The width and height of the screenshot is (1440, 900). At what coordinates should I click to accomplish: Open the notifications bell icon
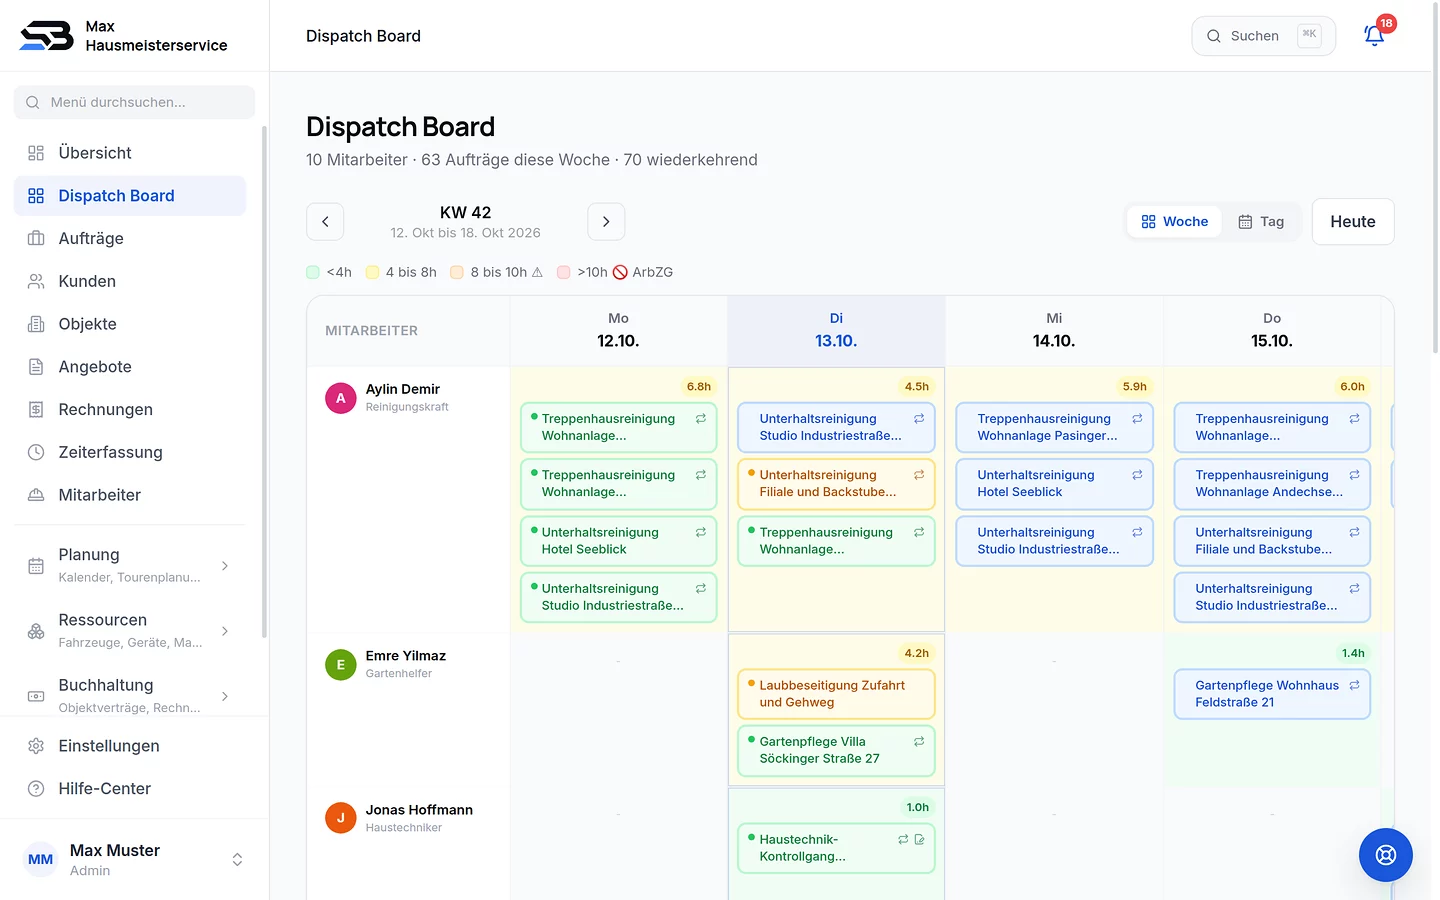click(x=1374, y=36)
